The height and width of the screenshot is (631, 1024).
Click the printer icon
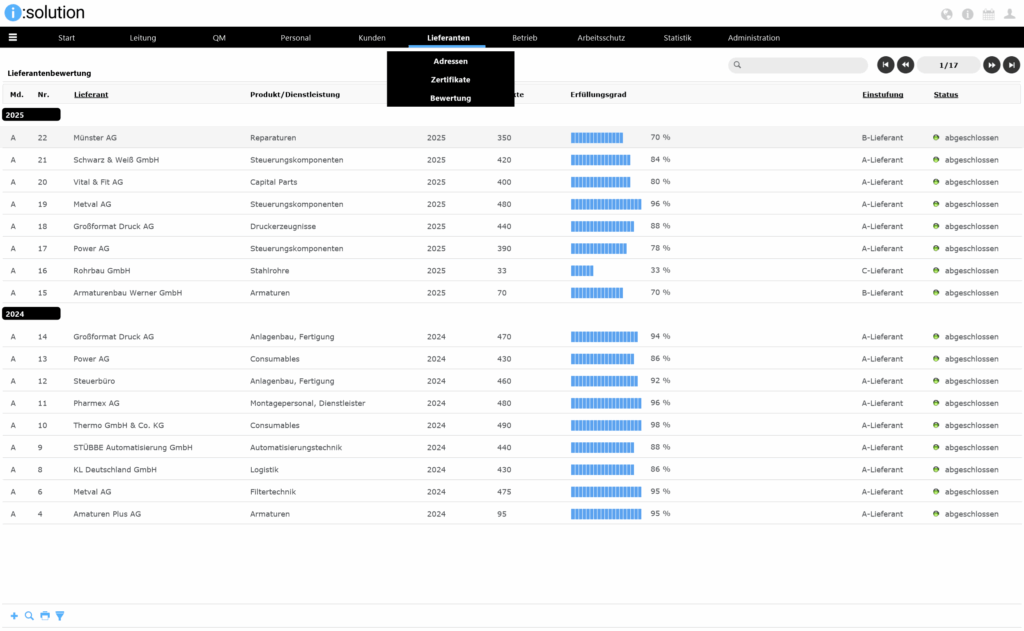pyautogui.click(x=45, y=616)
